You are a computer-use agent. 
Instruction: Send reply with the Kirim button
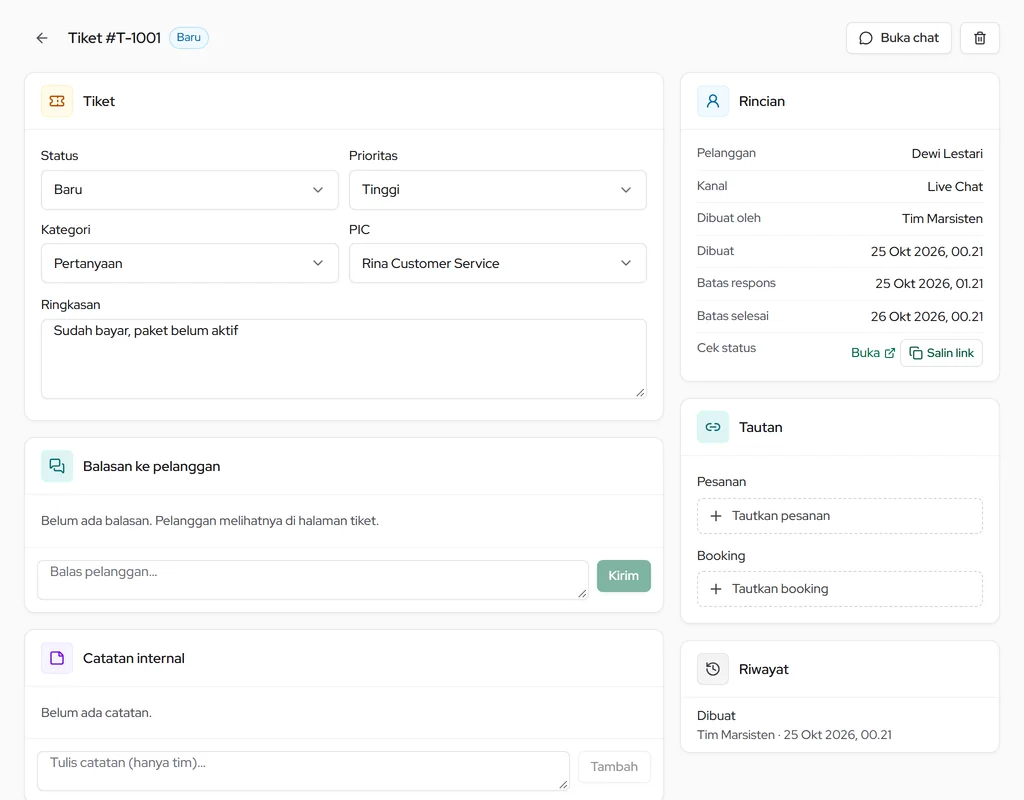point(624,576)
